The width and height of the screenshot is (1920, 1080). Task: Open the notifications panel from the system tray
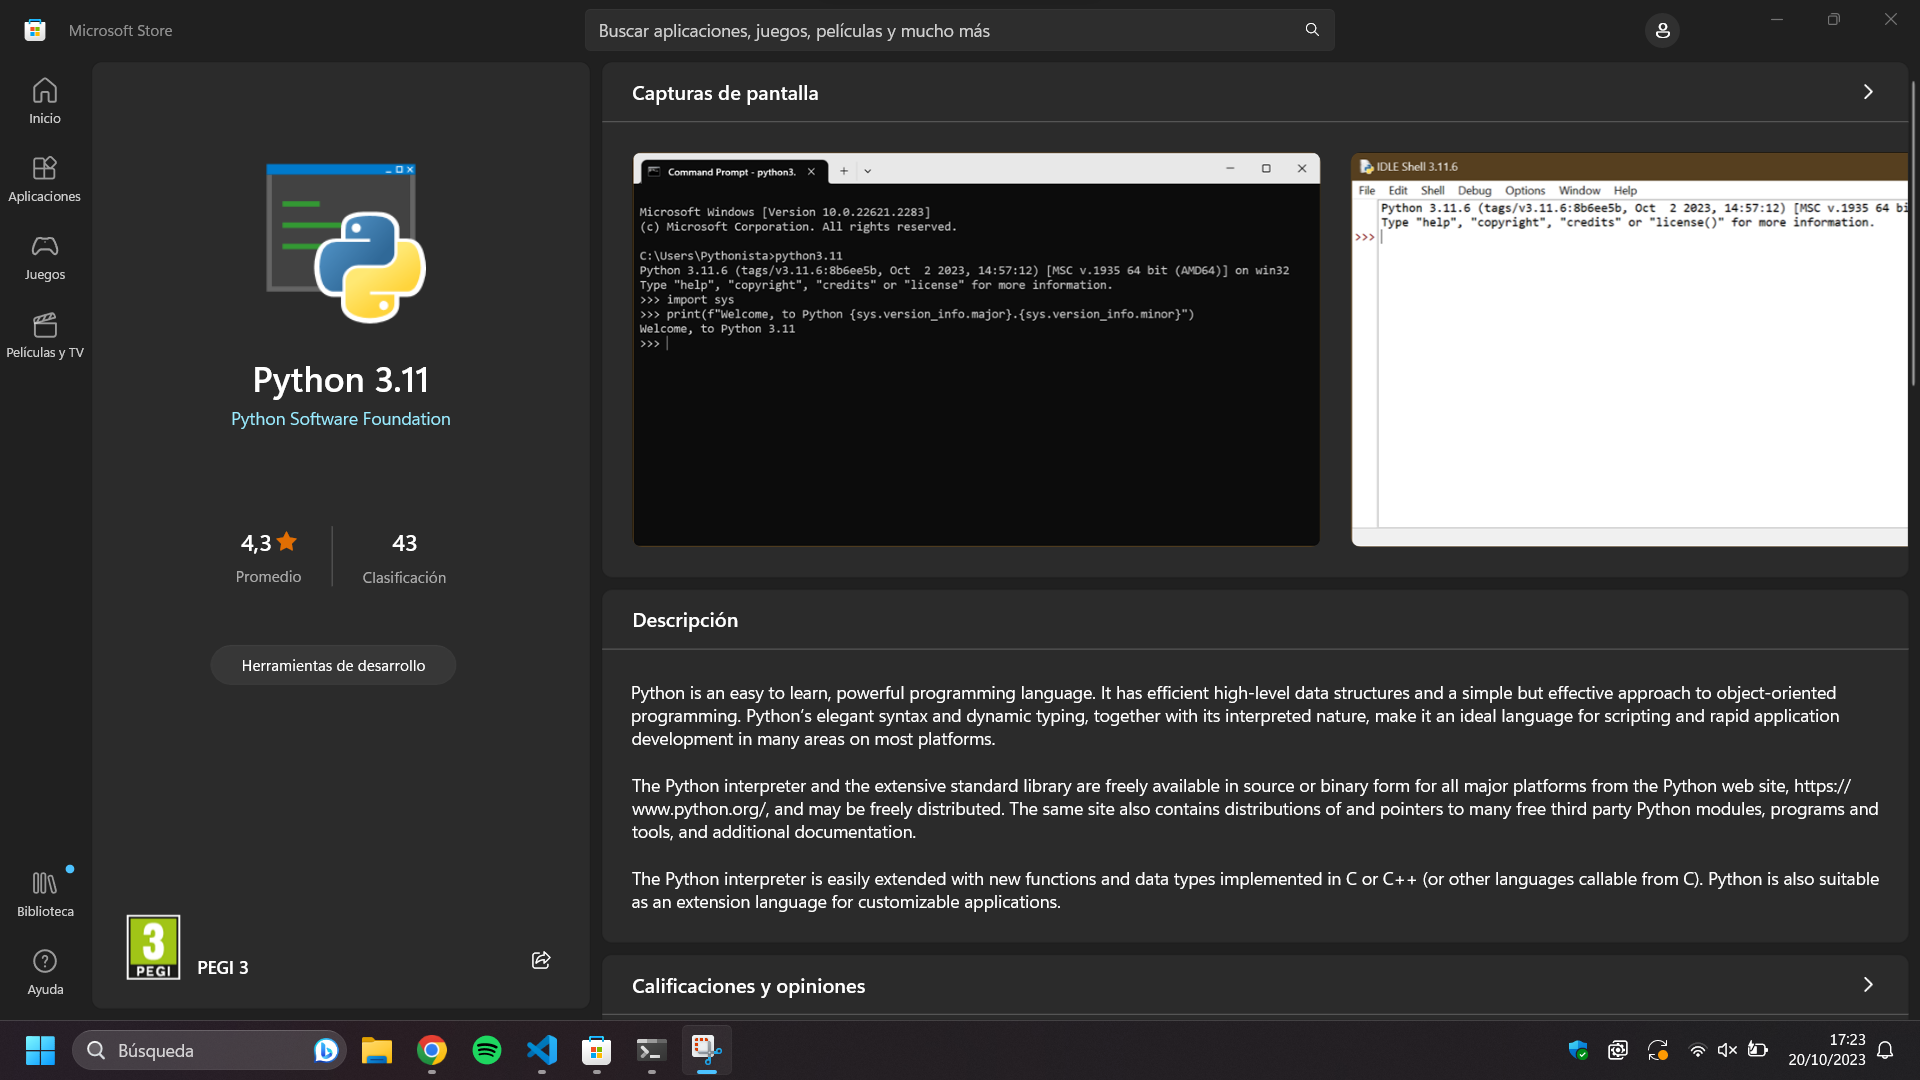pyautogui.click(x=1886, y=1050)
